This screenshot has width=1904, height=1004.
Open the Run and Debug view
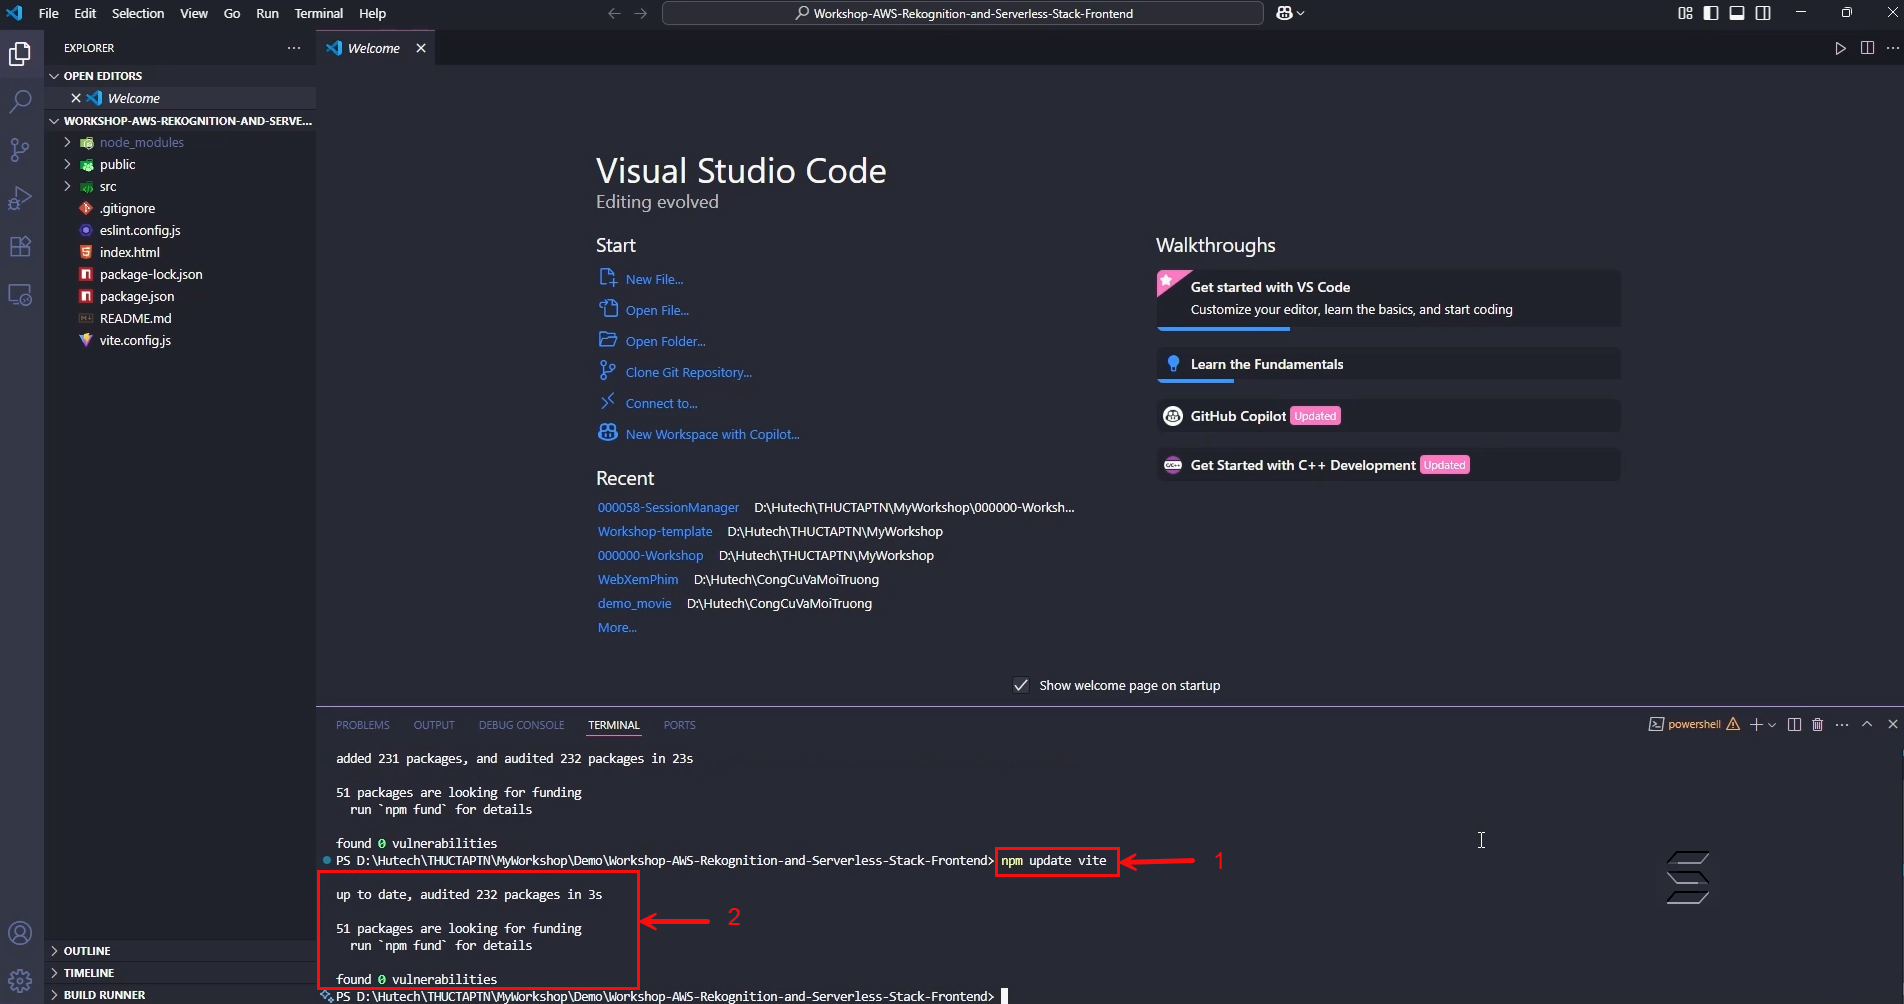(x=20, y=198)
